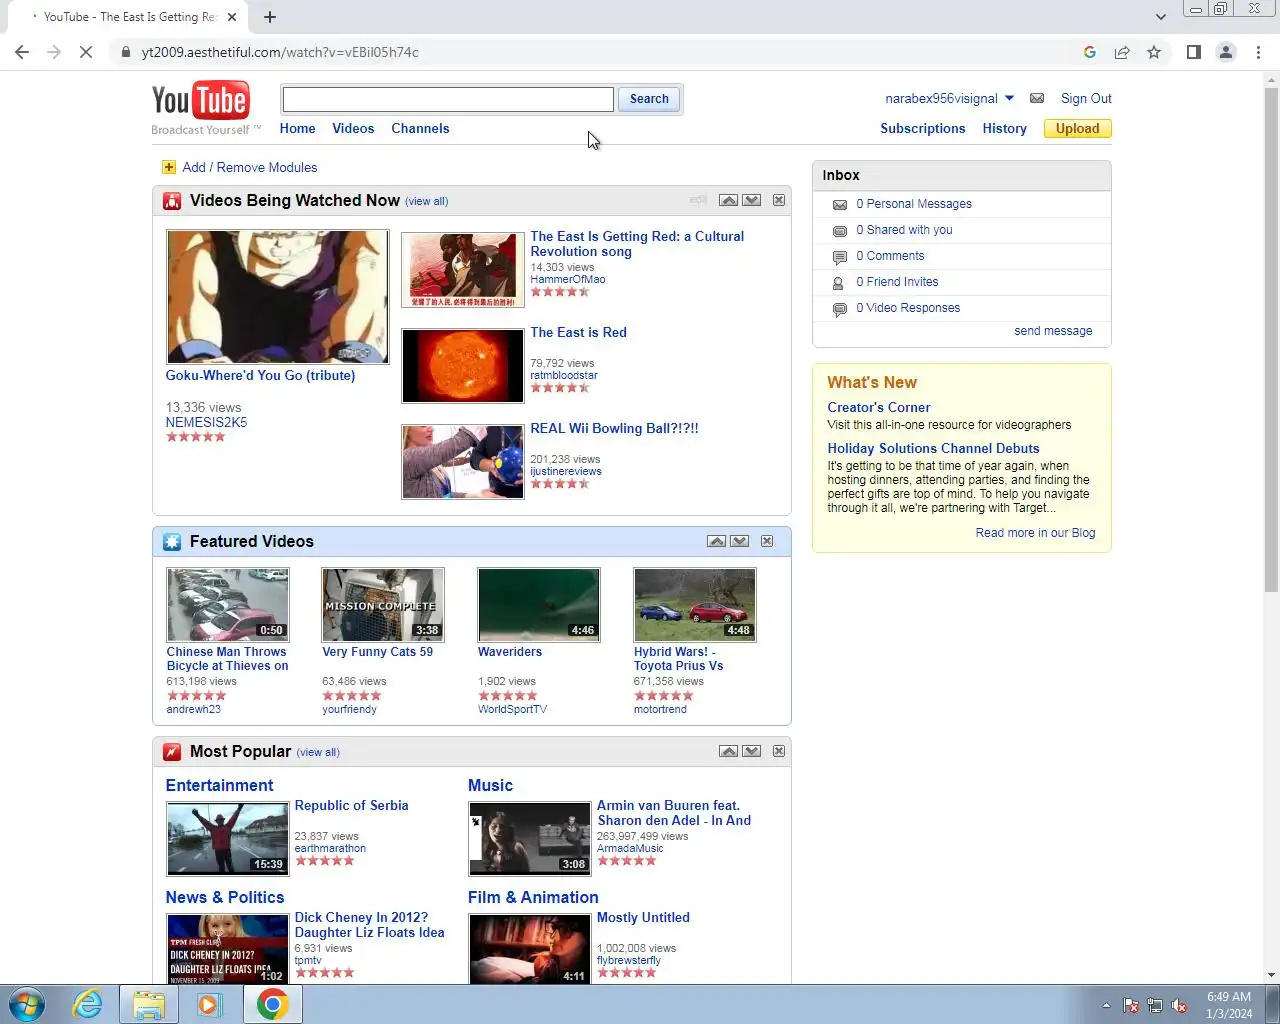Screen dimensions: 1280x1024
Task: Open a new Chrome tab
Action: tap(270, 17)
